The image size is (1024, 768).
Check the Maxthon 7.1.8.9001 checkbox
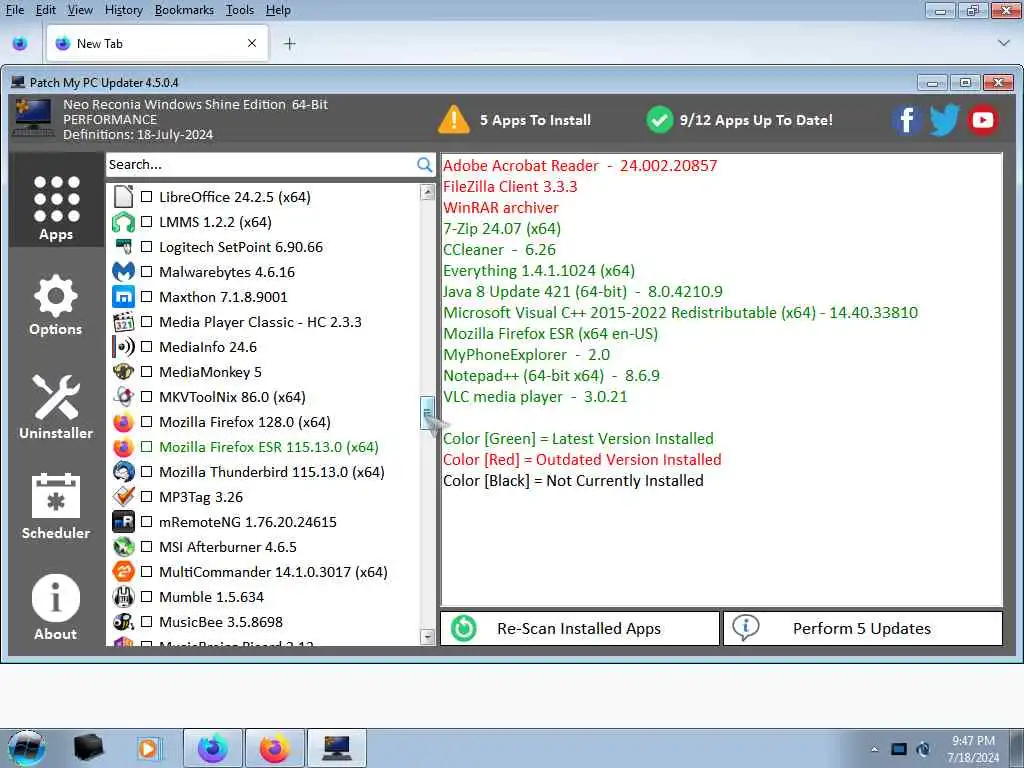[x=147, y=296]
